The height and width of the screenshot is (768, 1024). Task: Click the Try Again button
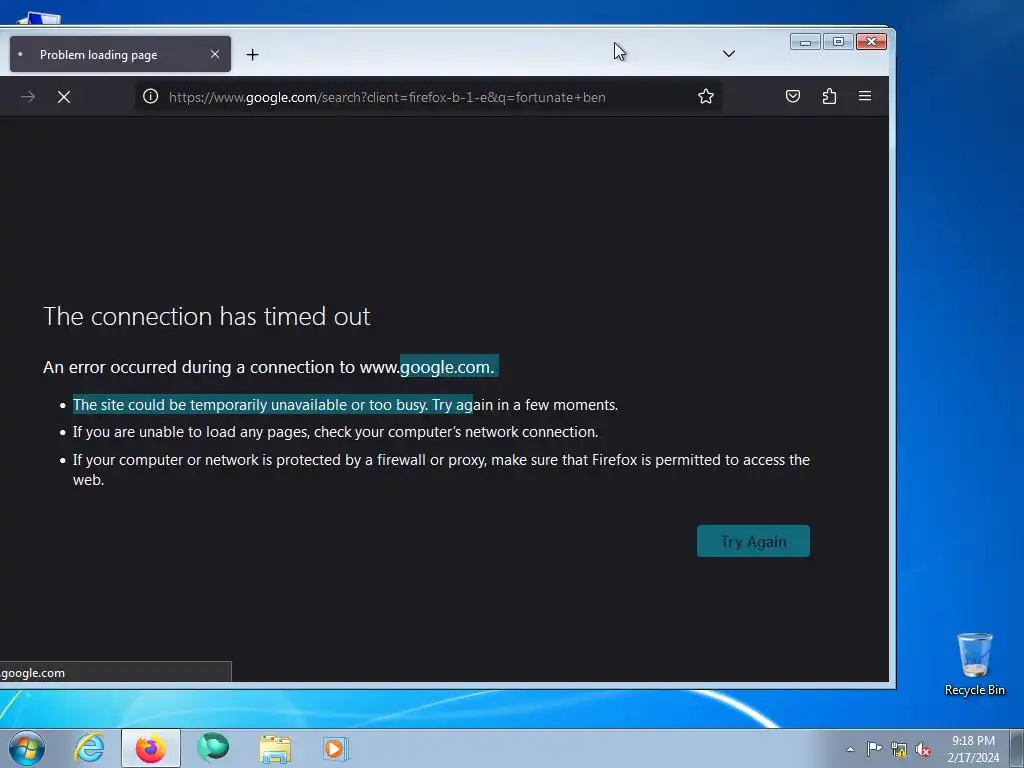coord(753,541)
